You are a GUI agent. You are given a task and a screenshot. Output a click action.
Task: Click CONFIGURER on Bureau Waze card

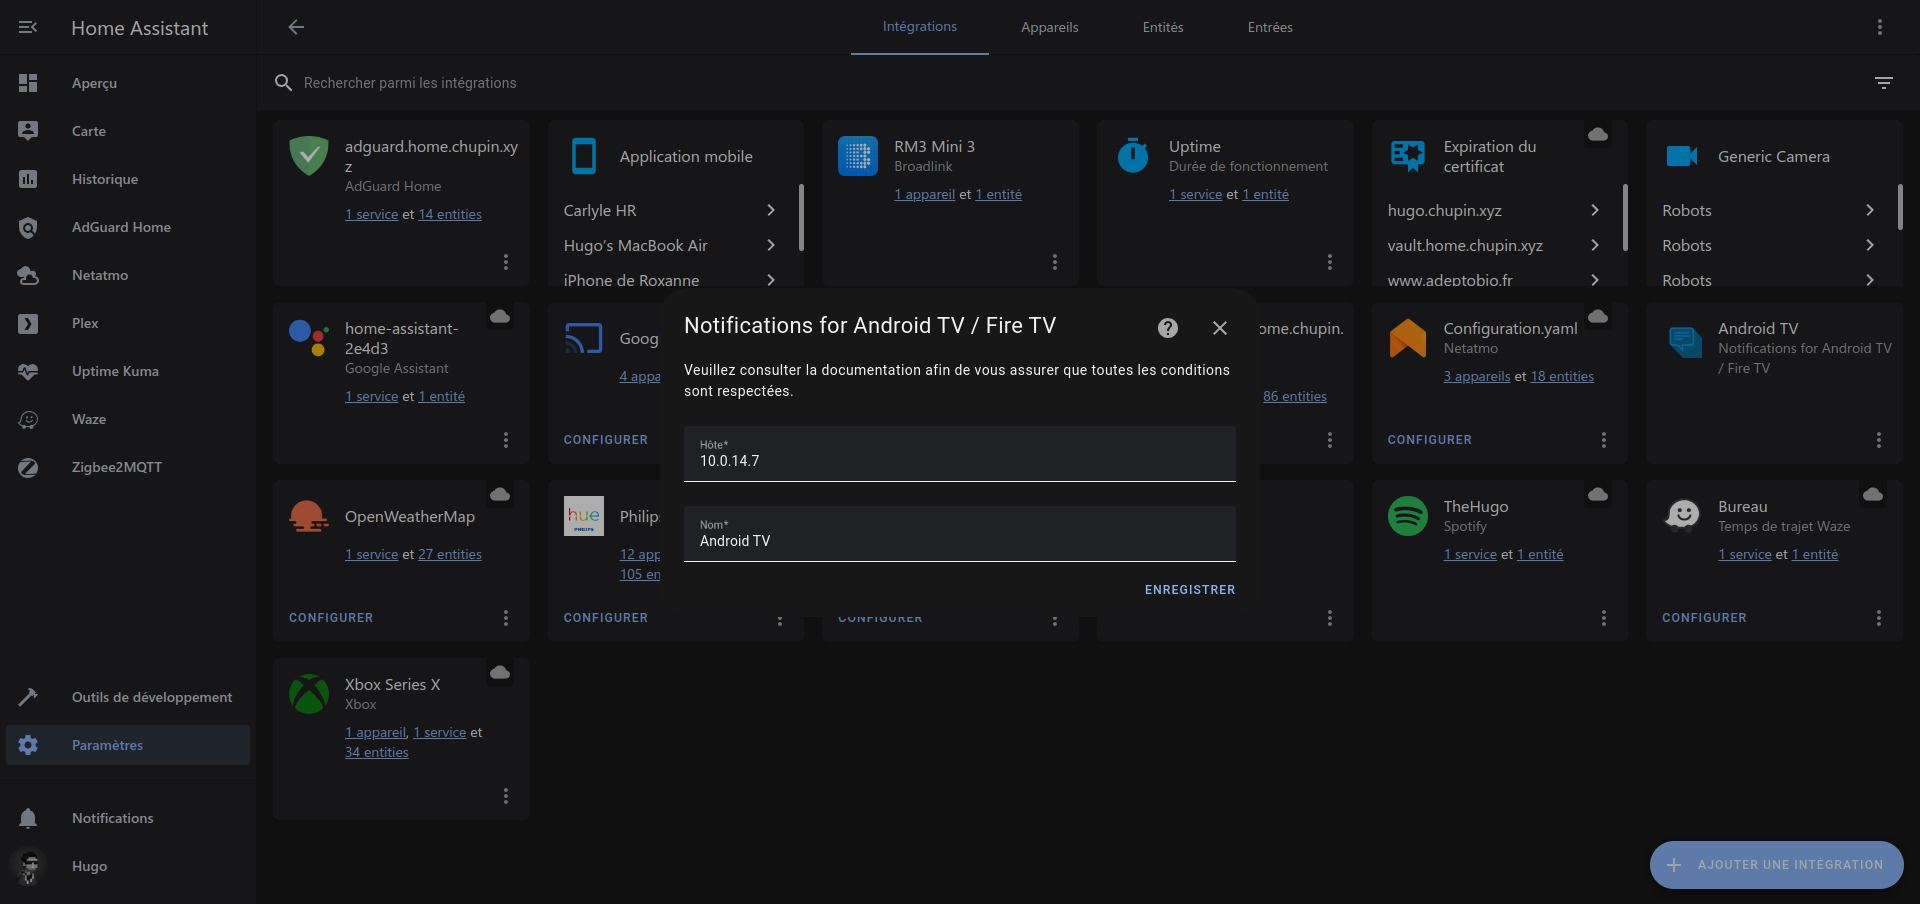pos(1705,618)
